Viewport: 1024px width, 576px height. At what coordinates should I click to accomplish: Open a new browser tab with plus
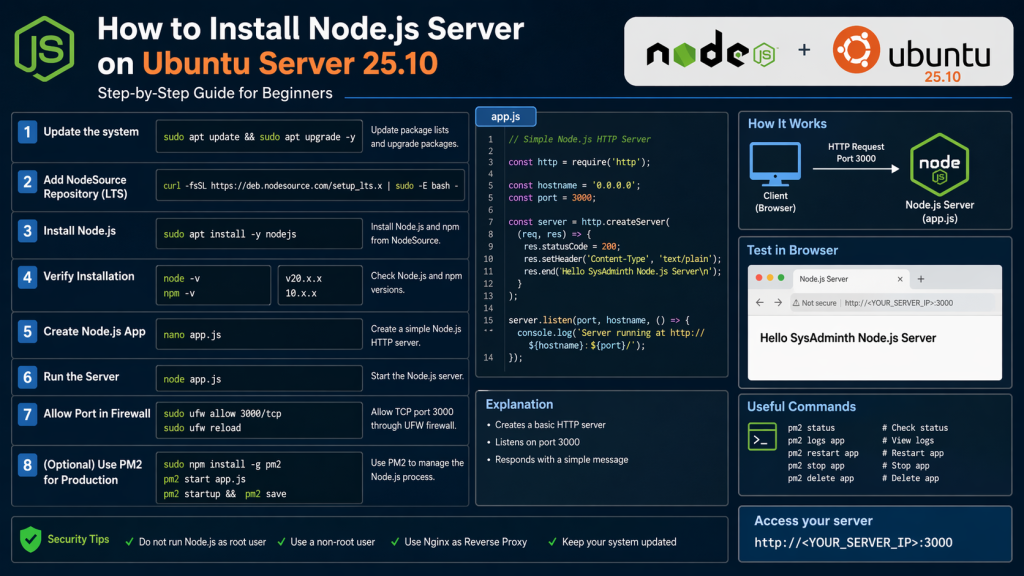coord(921,279)
